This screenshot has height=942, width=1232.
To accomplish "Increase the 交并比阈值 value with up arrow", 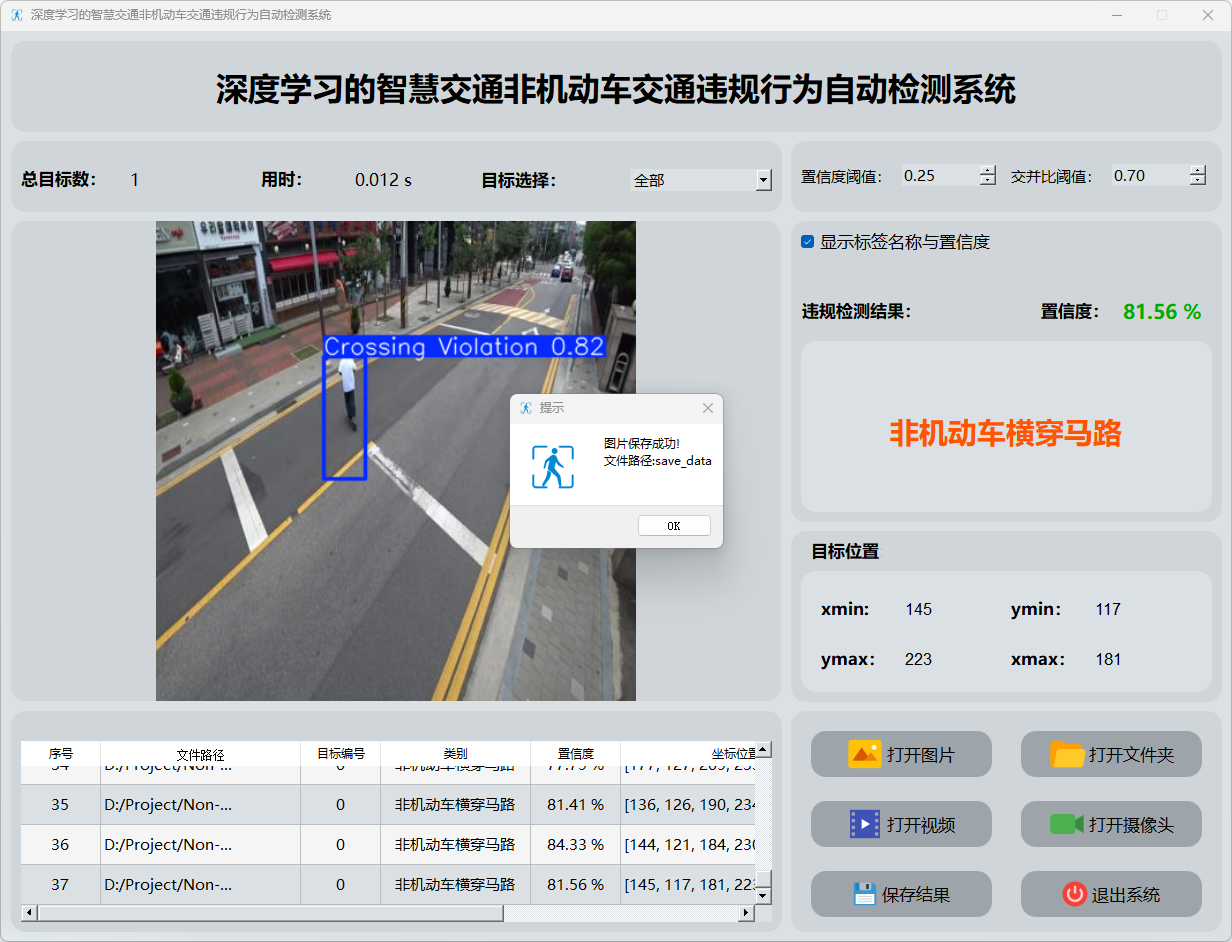I will tap(1198, 170).
